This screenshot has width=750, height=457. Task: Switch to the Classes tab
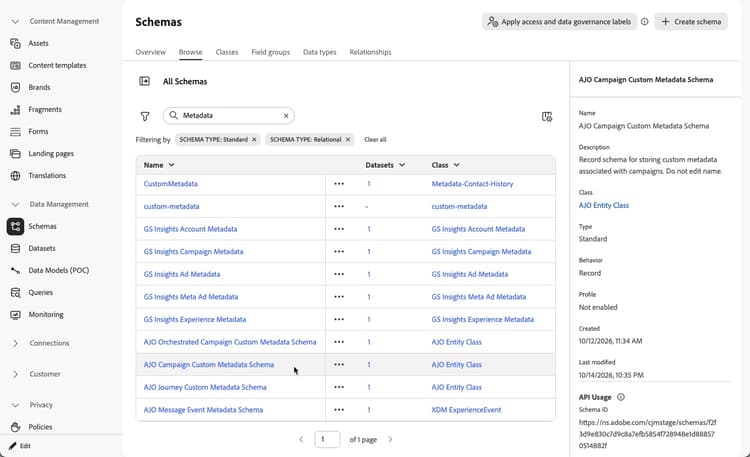[x=227, y=52]
